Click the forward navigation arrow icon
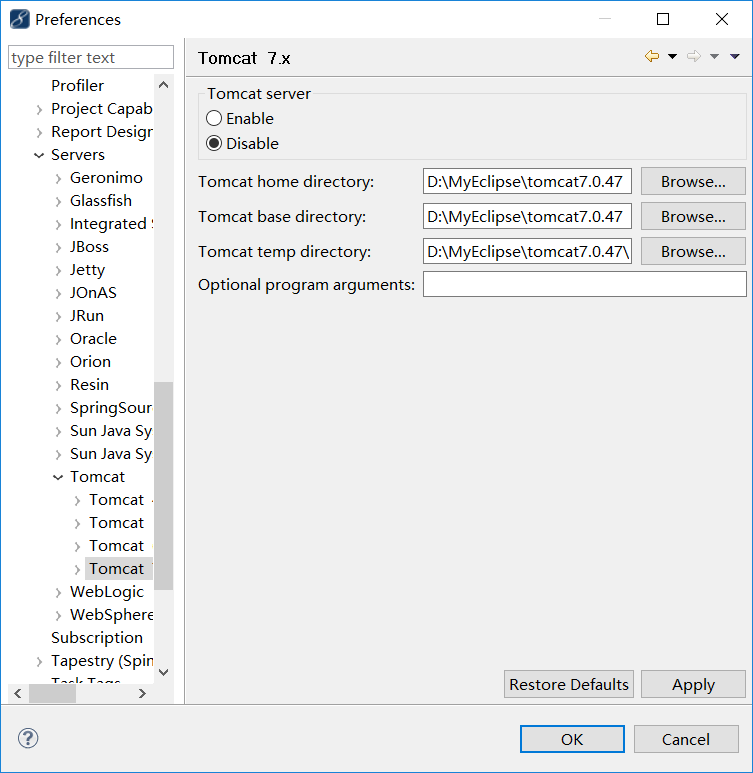This screenshot has width=753, height=773. (x=693, y=57)
